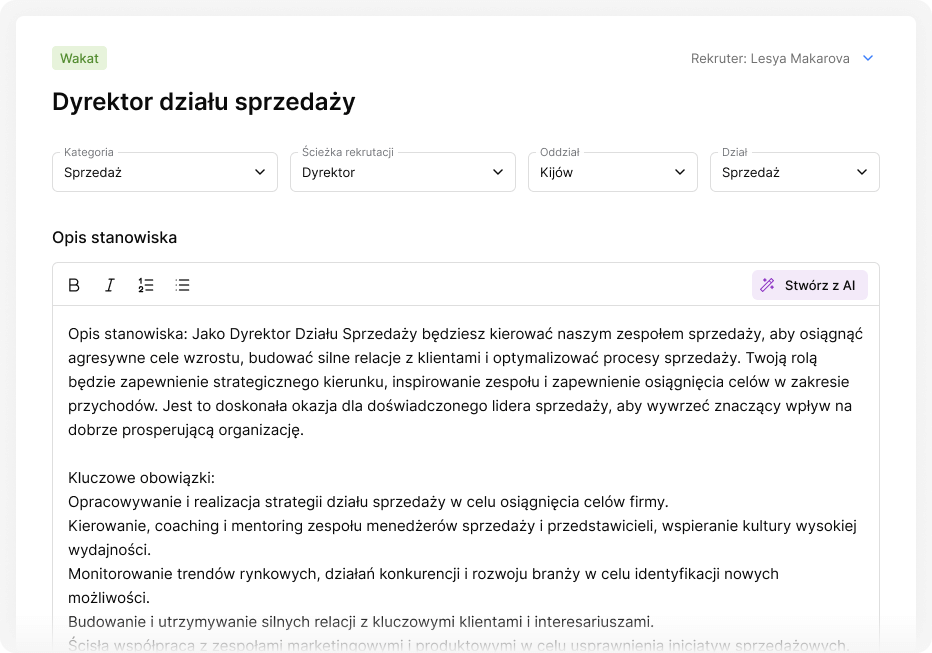Screen dimensions: 932x653
Task: Click the magic wand AI icon
Action: click(x=767, y=285)
